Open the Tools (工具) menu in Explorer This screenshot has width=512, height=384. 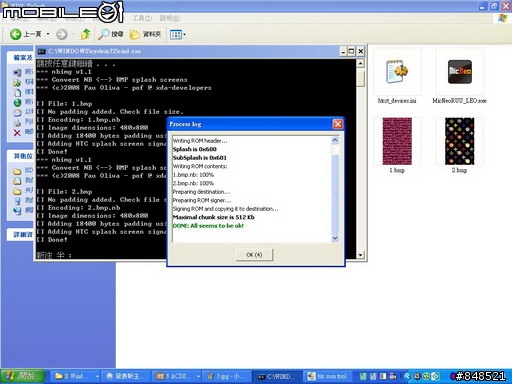pos(142,18)
